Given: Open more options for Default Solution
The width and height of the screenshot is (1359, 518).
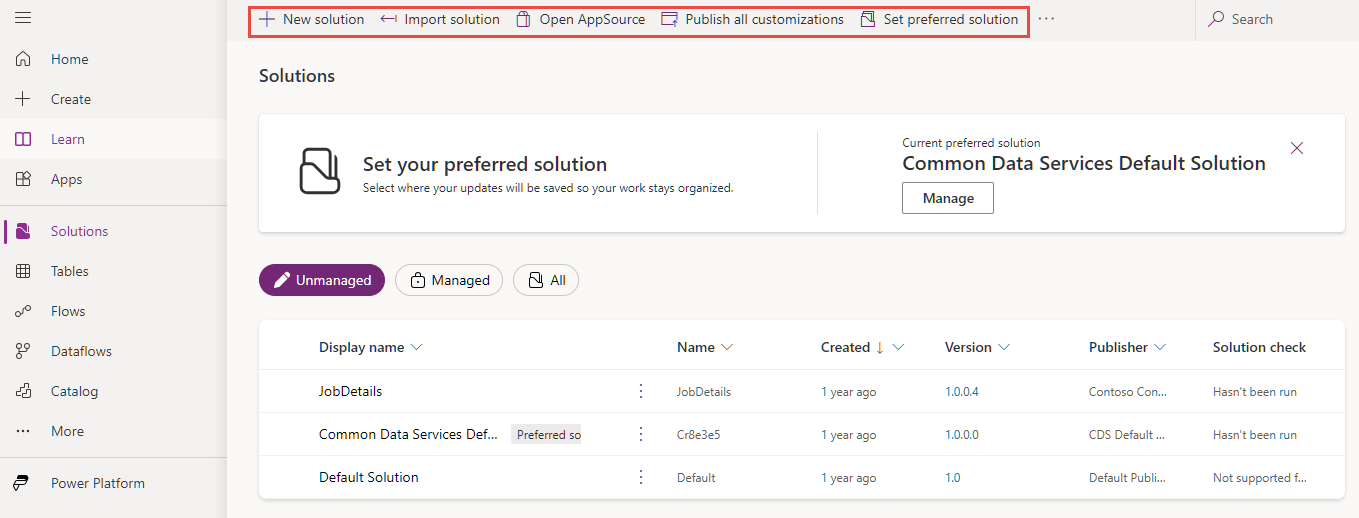Looking at the screenshot, I should [641, 477].
